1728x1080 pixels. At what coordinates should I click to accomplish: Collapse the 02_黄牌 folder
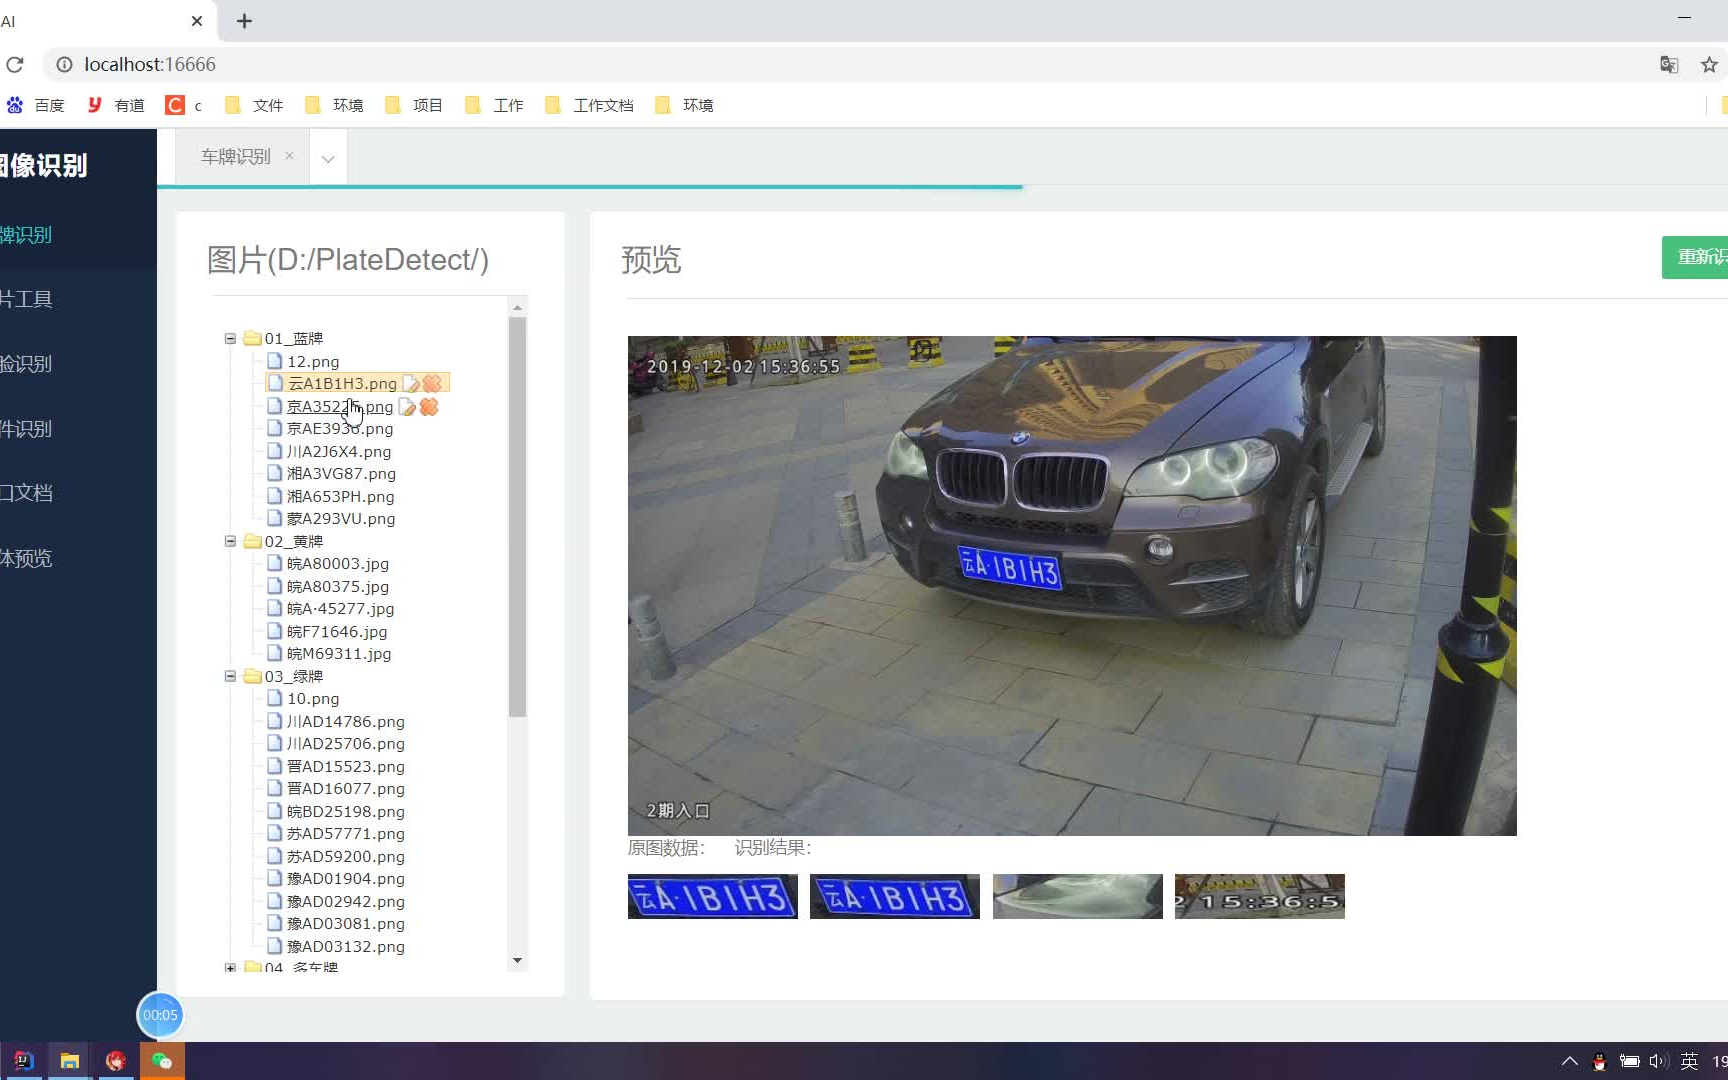point(230,541)
